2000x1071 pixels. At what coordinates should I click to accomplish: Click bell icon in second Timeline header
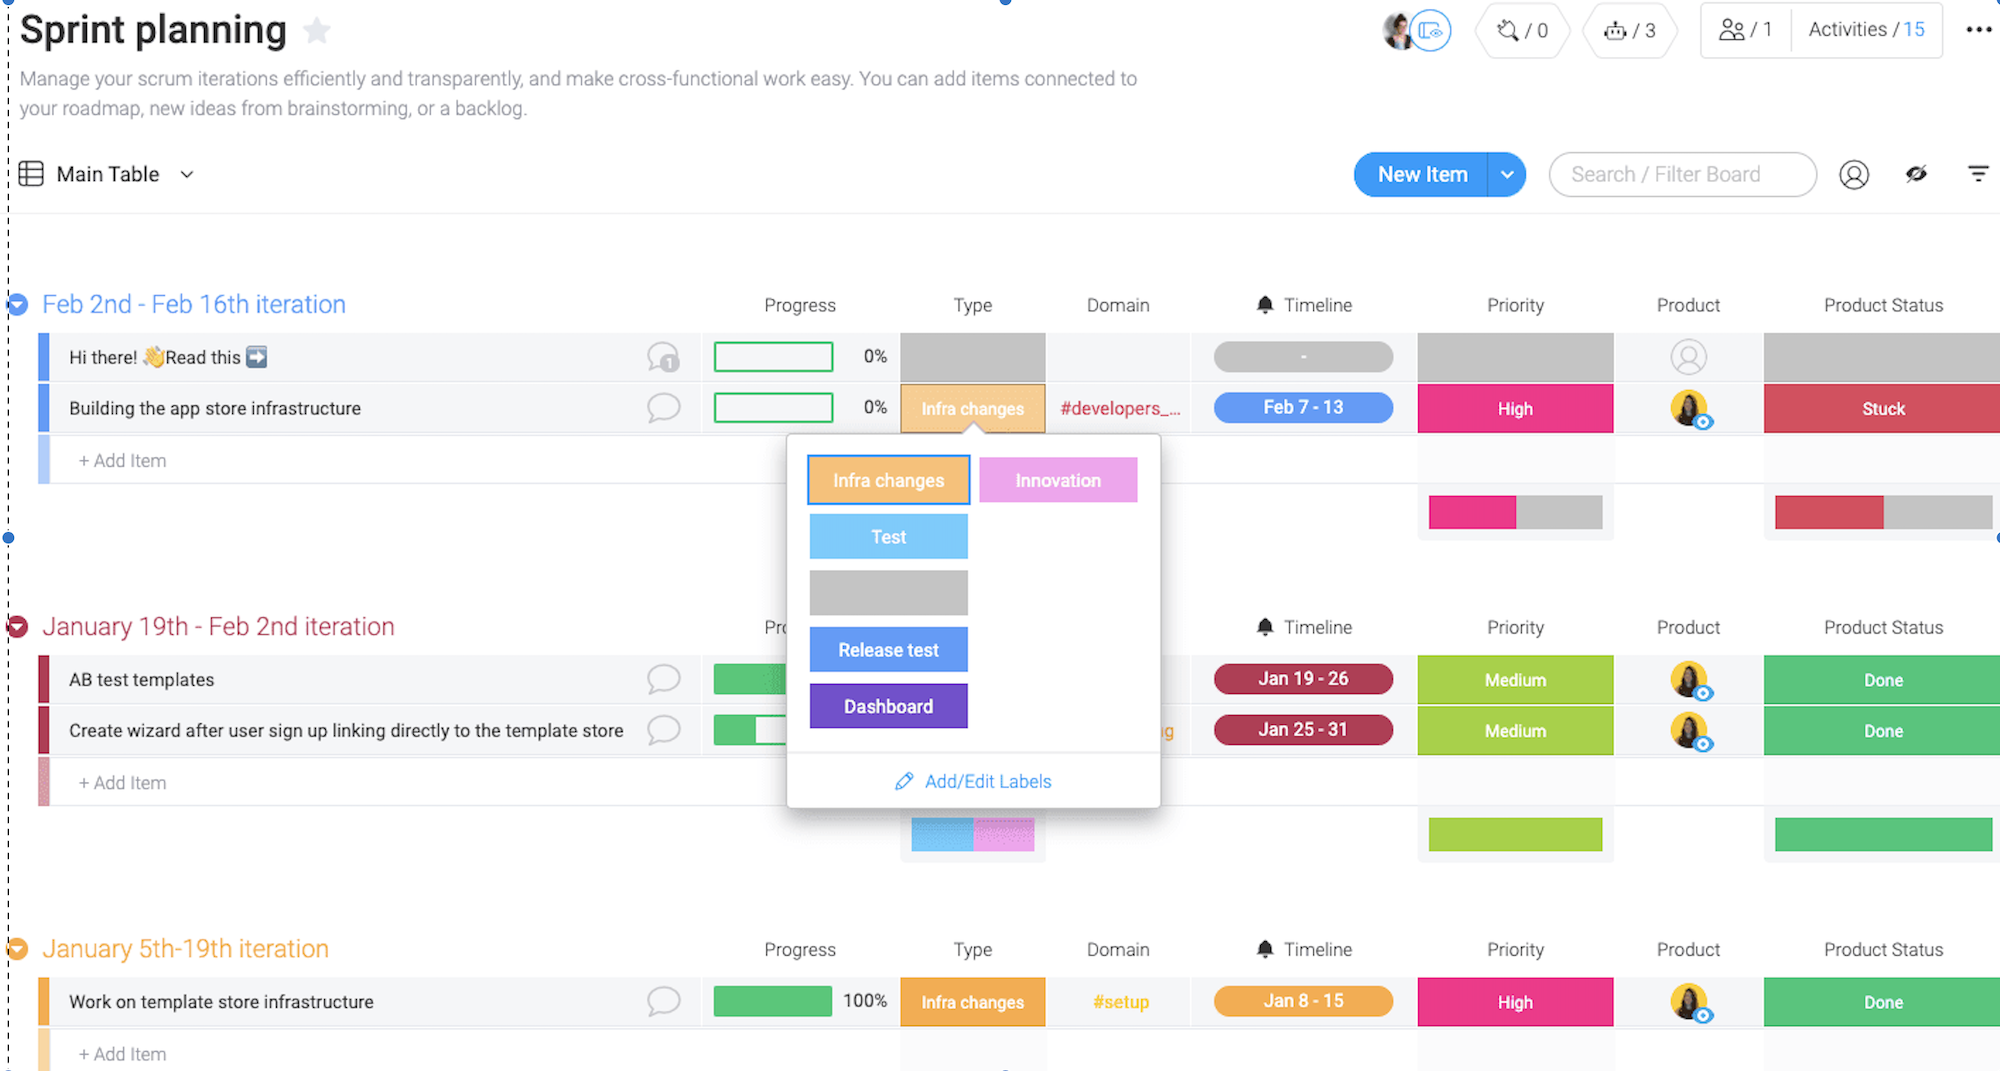(x=1265, y=626)
